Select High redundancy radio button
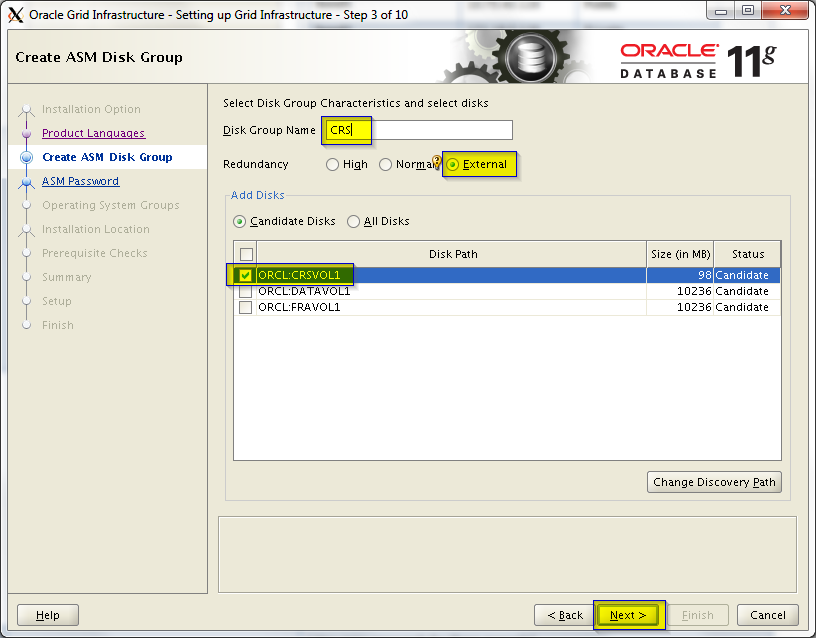This screenshot has width=816, height=638. coord(333,165)
